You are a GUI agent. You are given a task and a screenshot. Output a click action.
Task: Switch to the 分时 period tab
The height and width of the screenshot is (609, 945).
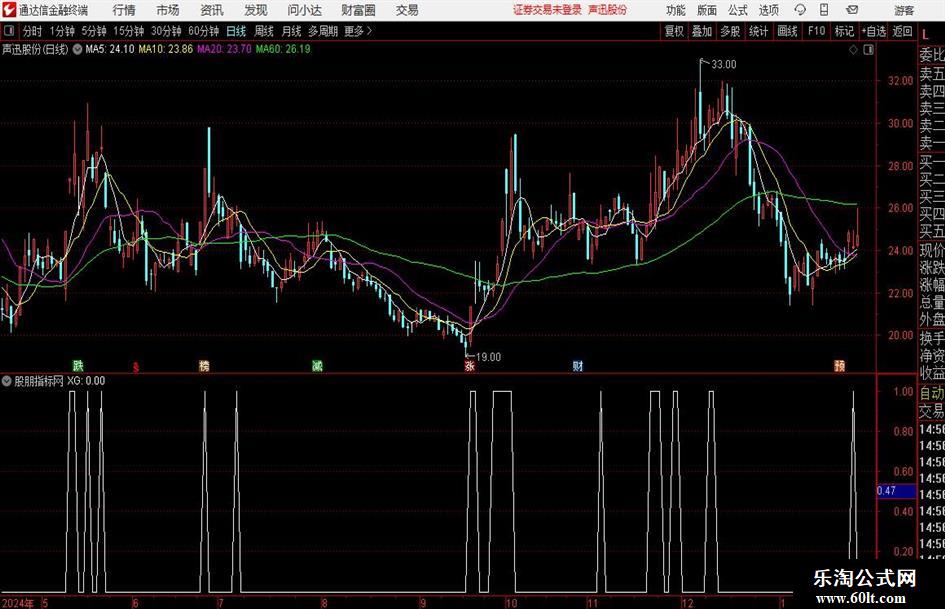[32, 31]
